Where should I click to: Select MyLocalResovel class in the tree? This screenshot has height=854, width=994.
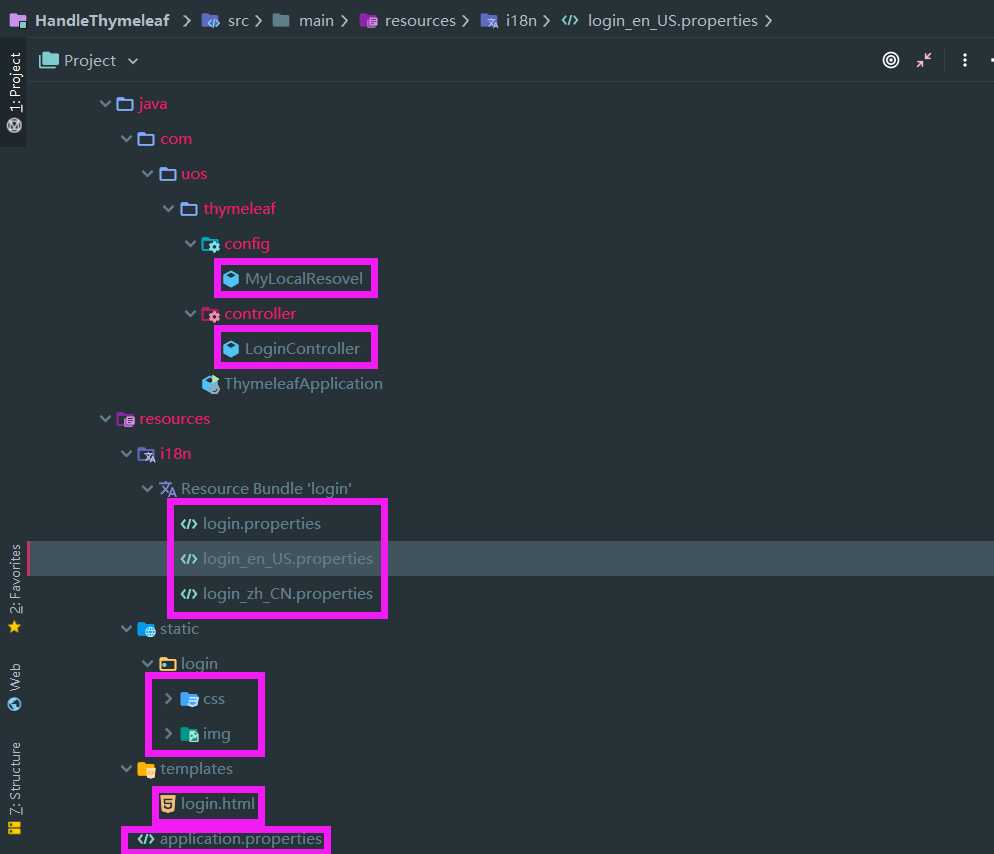(x=304, y=279)
